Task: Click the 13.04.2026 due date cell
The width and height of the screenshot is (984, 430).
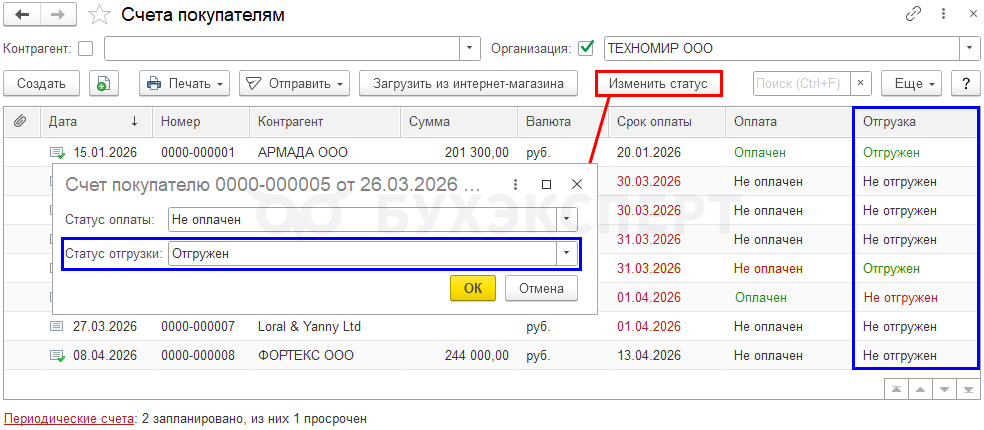Action: (667, 356)
